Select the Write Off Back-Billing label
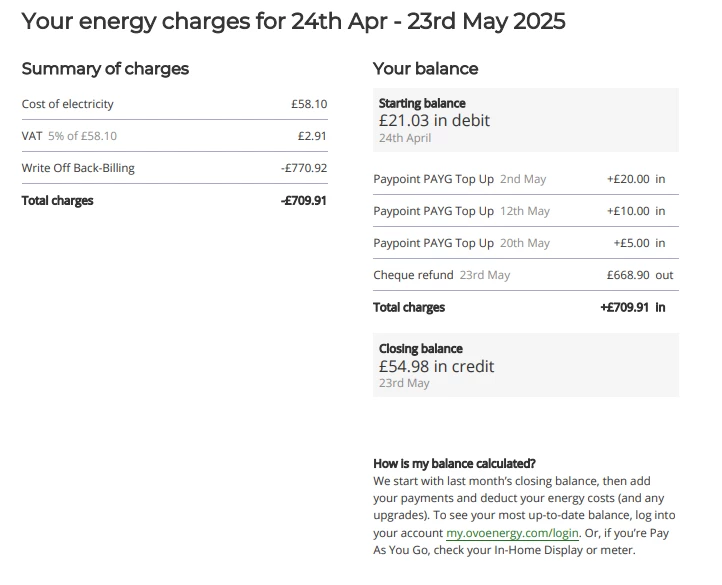722x585 pixels. click(78, 168)
